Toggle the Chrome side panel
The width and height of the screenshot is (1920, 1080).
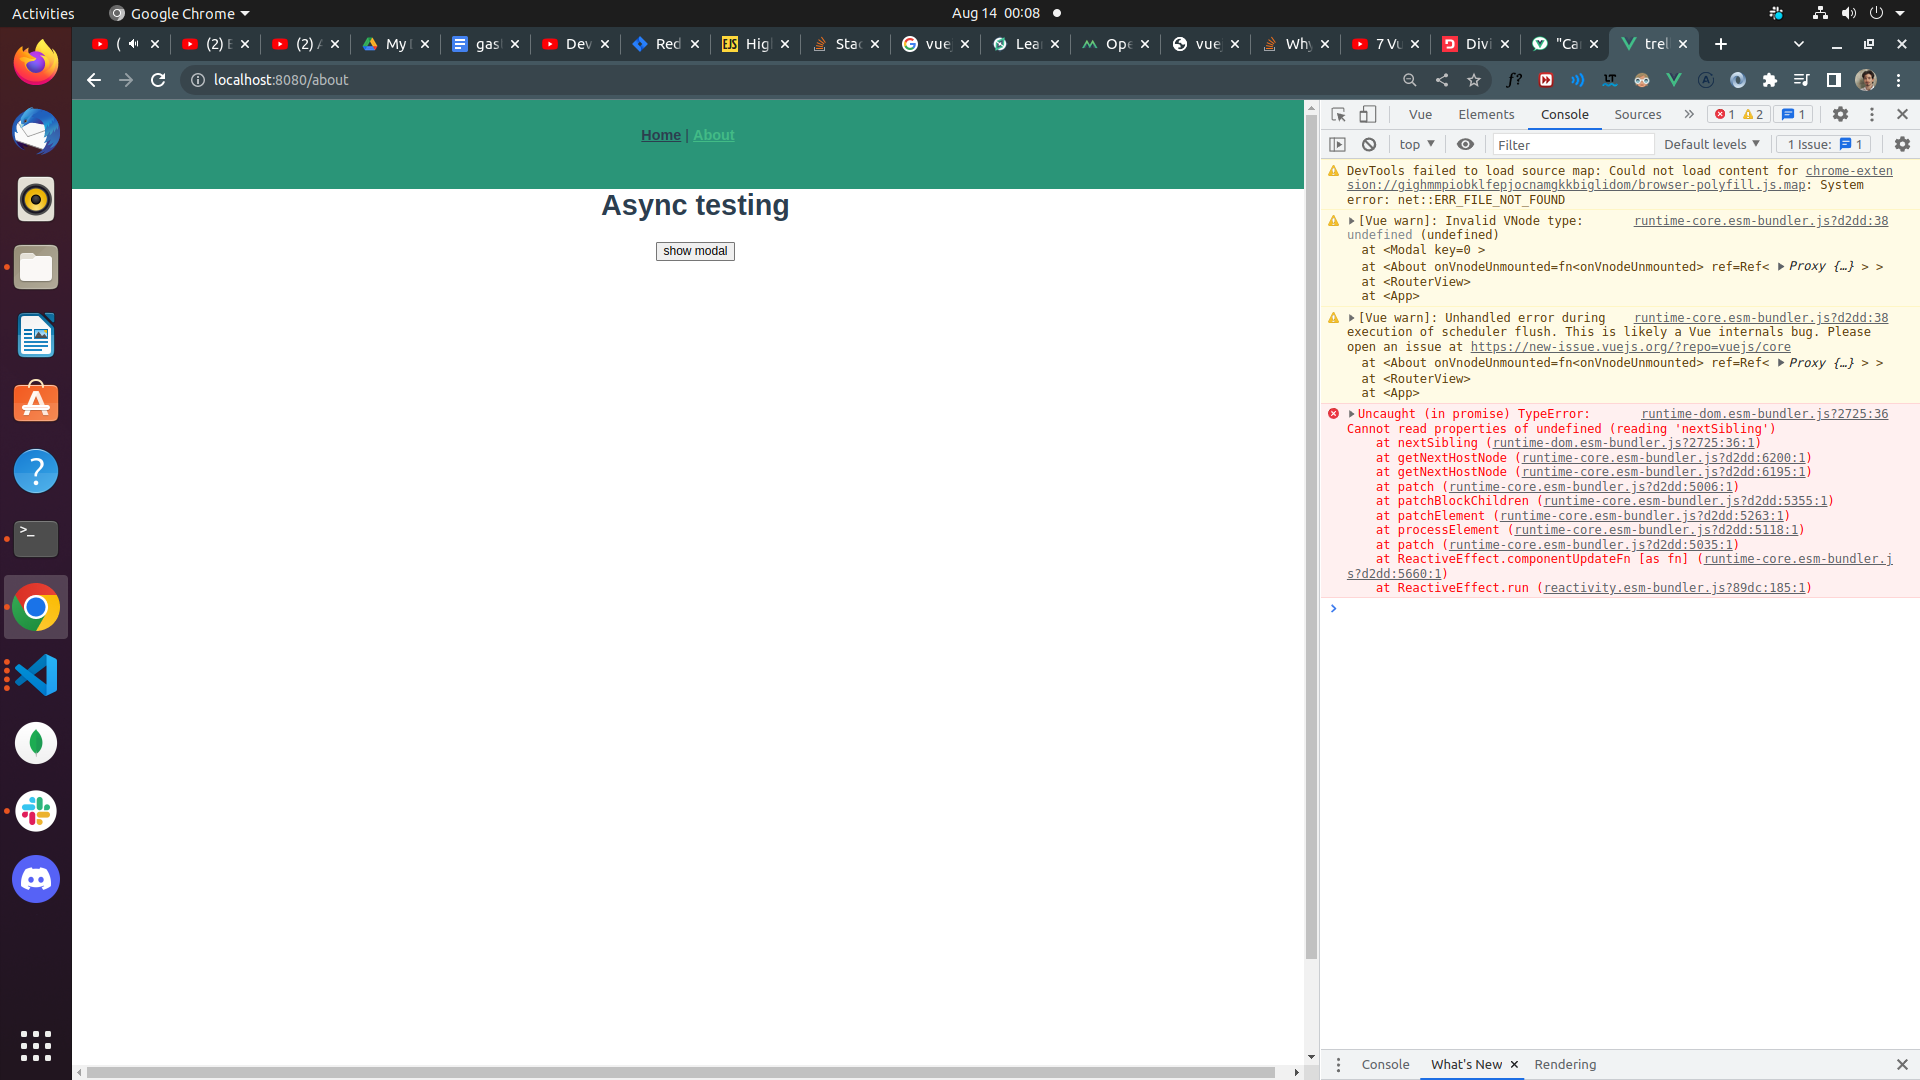click(1833, 80)
